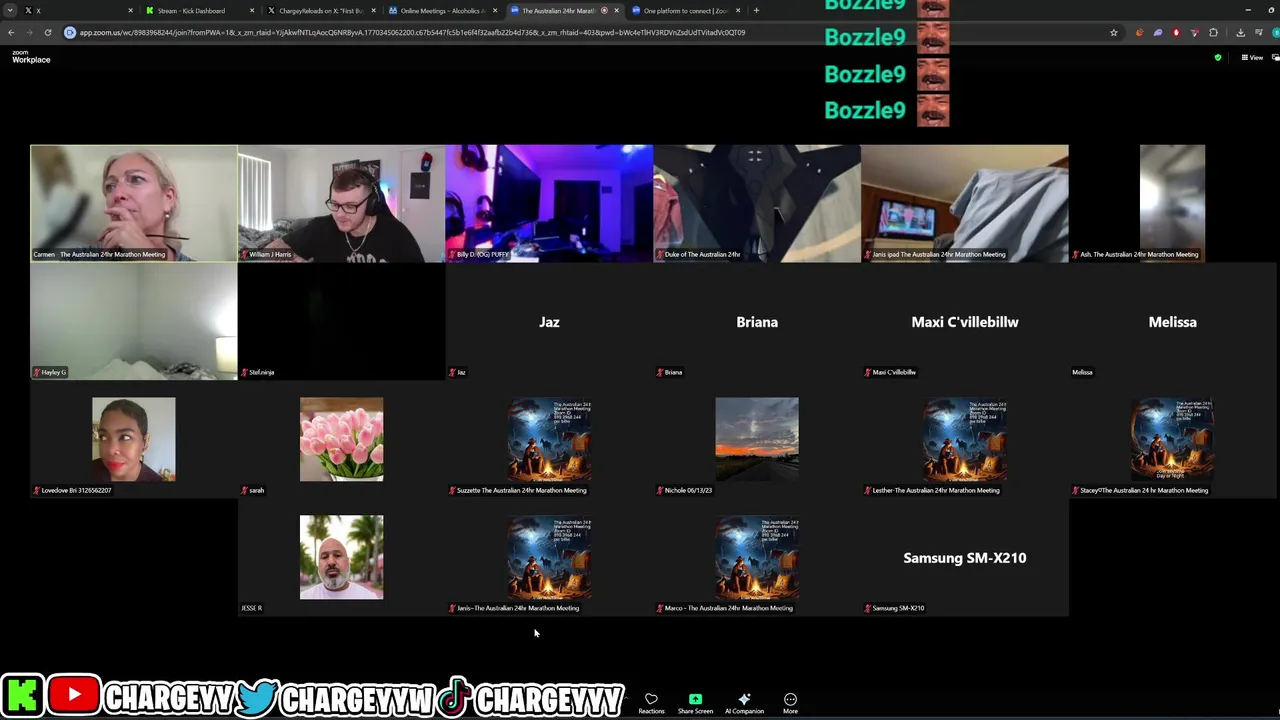This screenshot has width=1280, height=720.
Task: Click the Zoom Workplace logo
Action: click(31, 57)
